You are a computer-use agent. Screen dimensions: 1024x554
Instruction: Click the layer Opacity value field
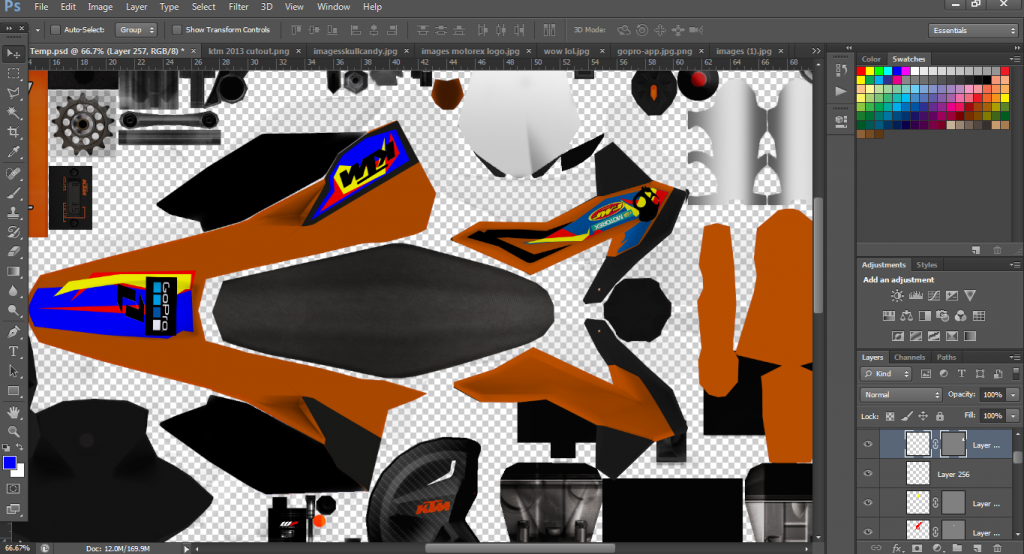coord(992,395)
